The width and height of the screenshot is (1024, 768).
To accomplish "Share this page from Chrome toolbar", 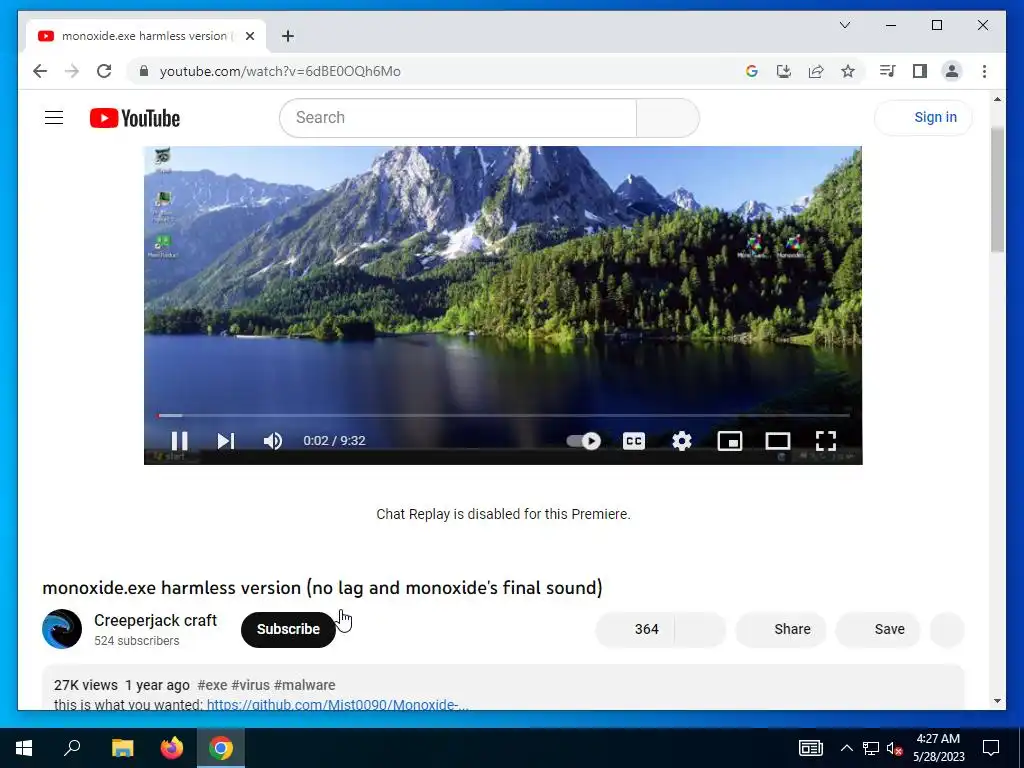I will click(816, 71).
